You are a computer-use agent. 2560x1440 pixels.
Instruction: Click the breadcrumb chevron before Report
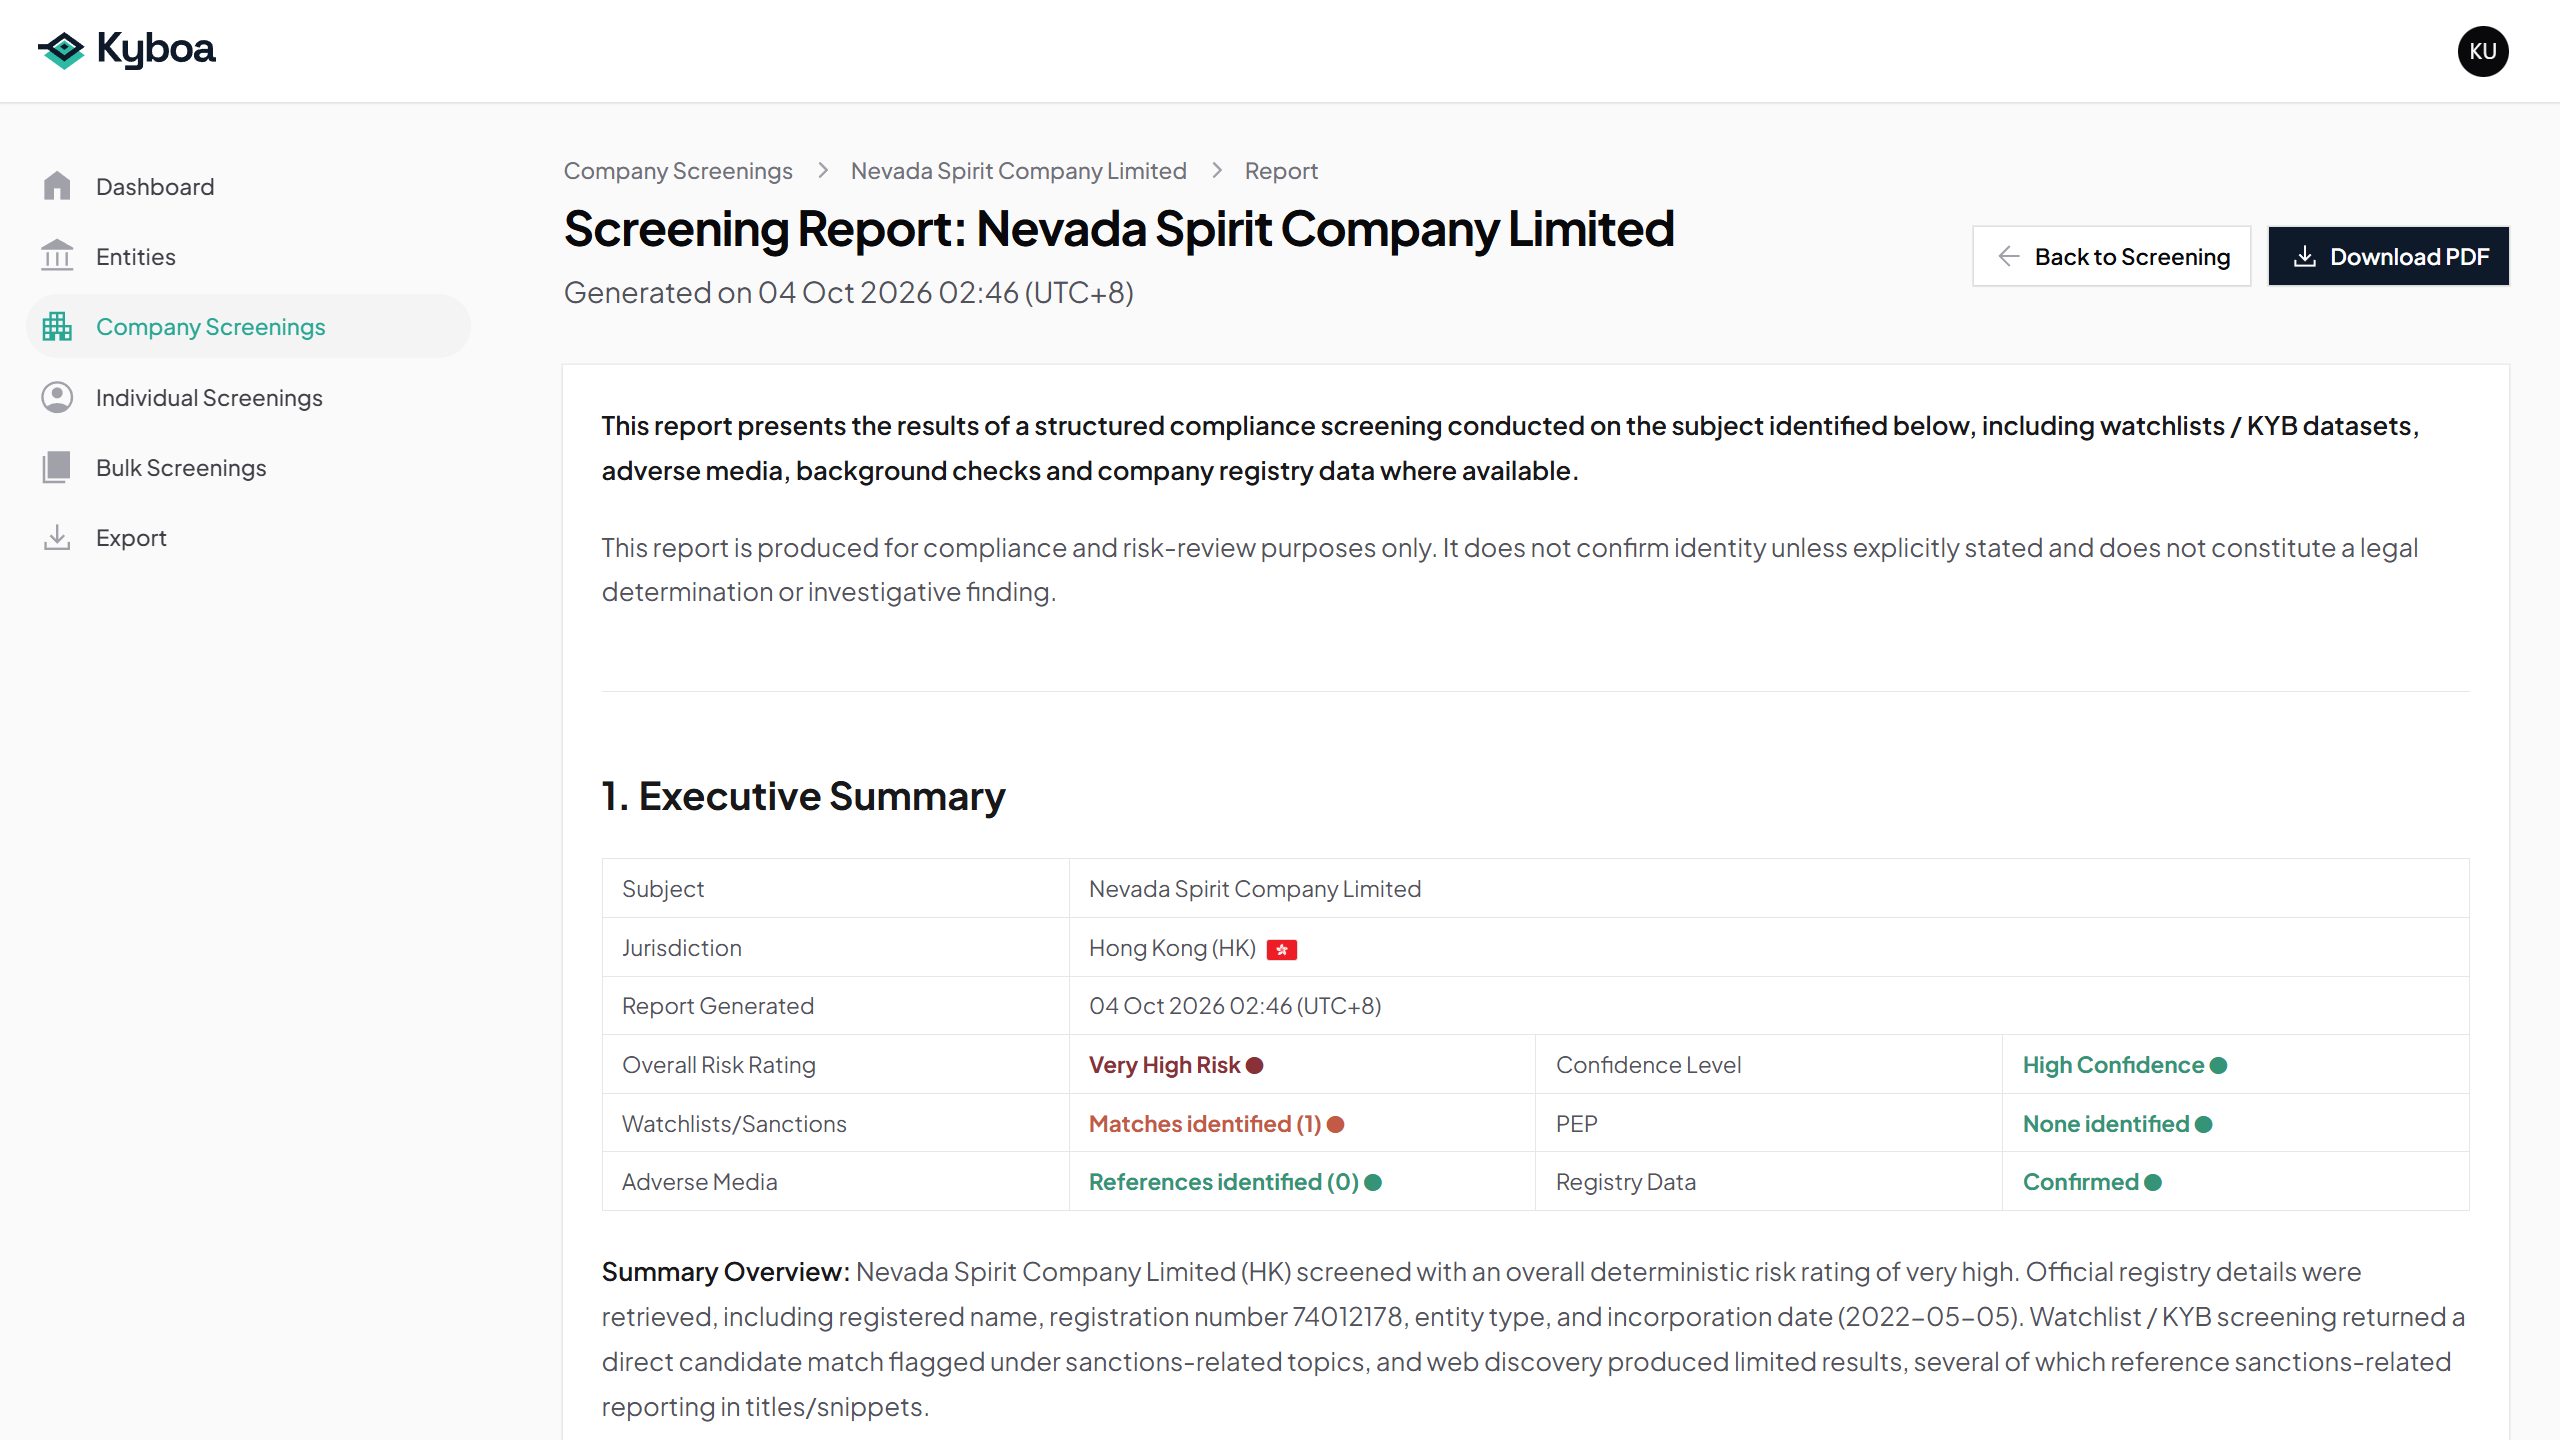(x=1216, y=171)
